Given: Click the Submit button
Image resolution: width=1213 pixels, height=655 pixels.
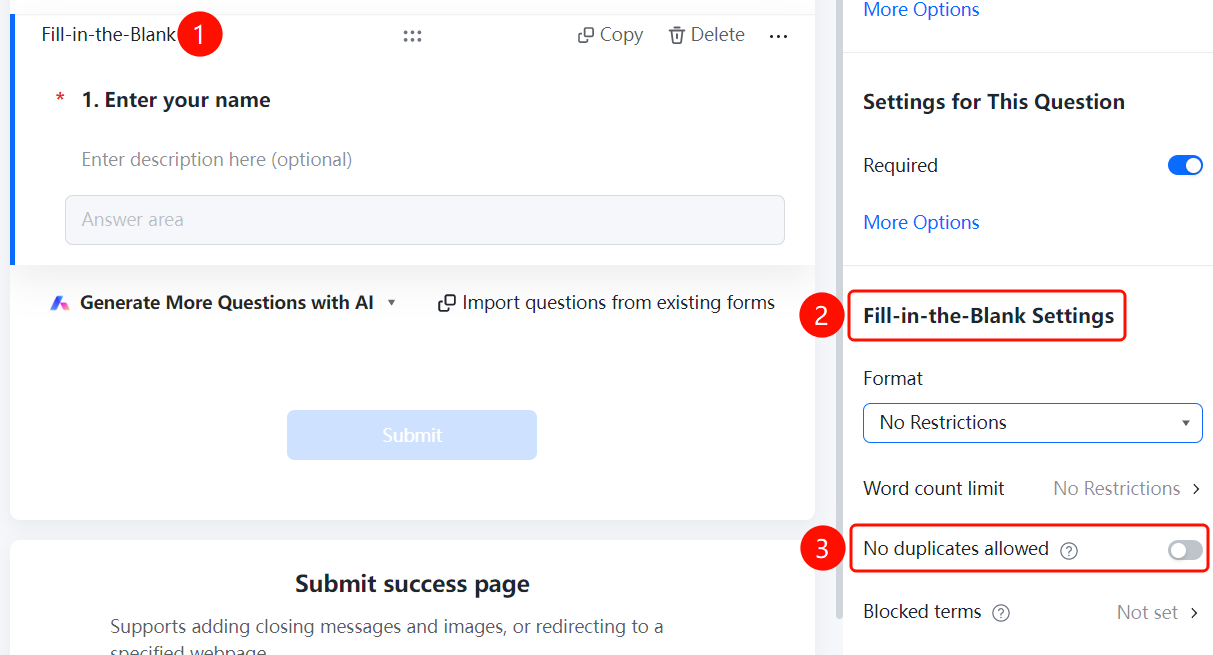Looking at the screenshot, I should click(x=412, y=435).
